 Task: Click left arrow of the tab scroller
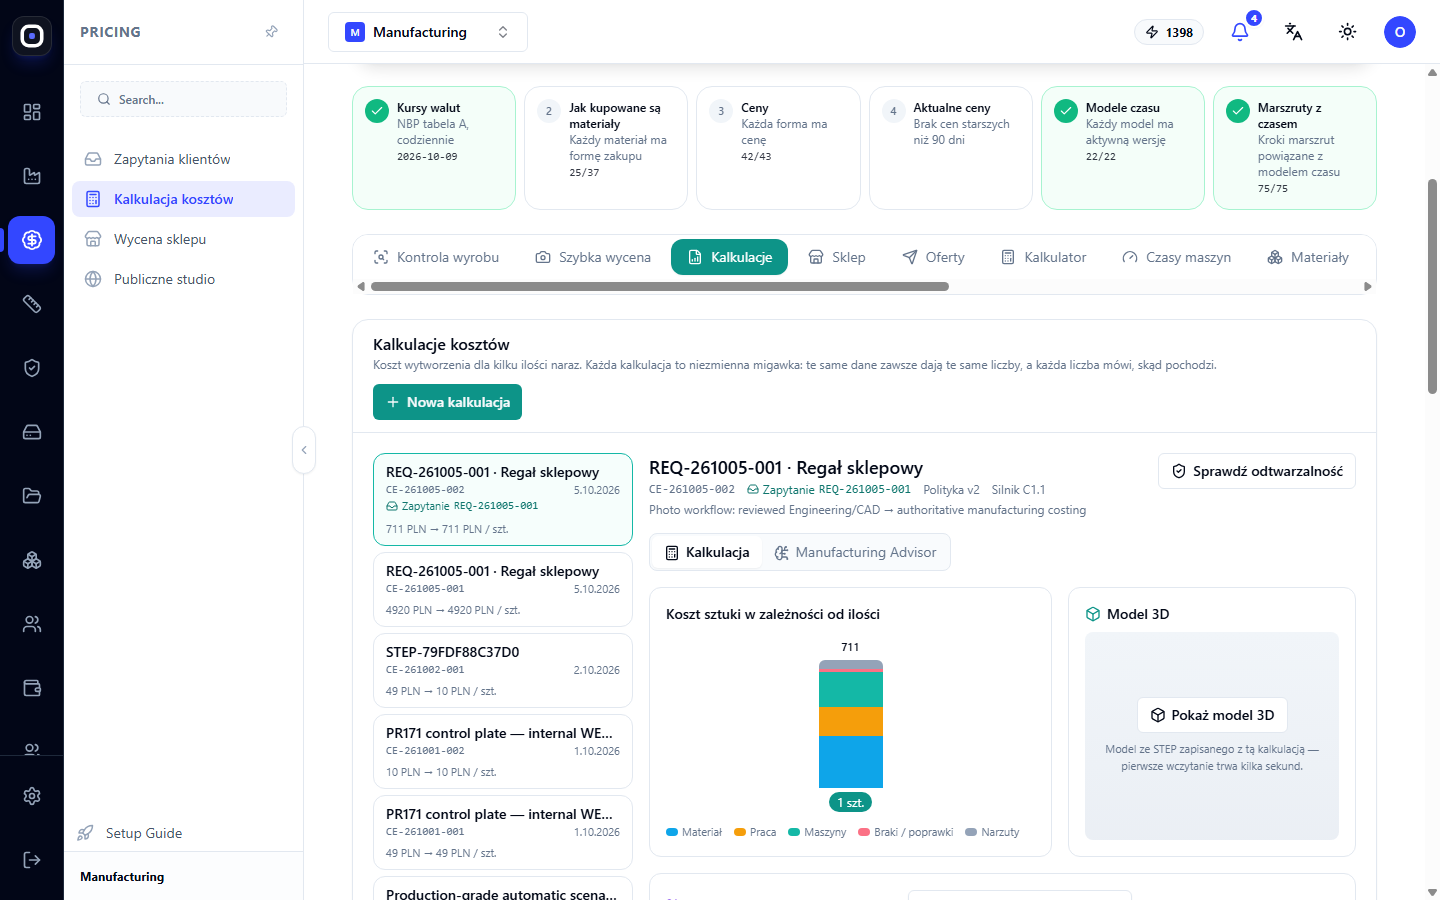pos(361,287)
